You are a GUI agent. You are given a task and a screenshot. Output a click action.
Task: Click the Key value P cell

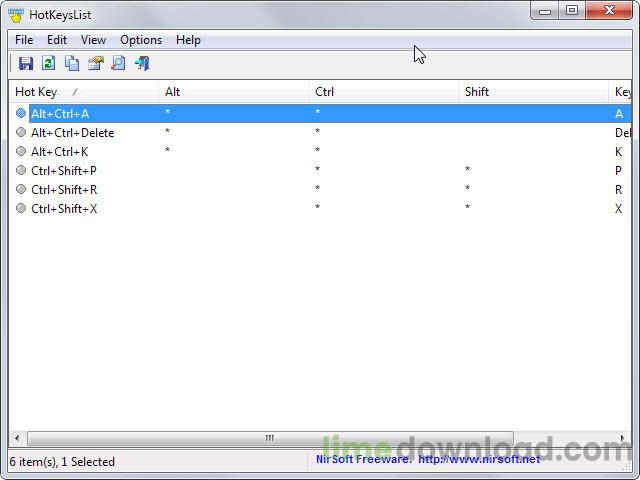click(619, 171)
